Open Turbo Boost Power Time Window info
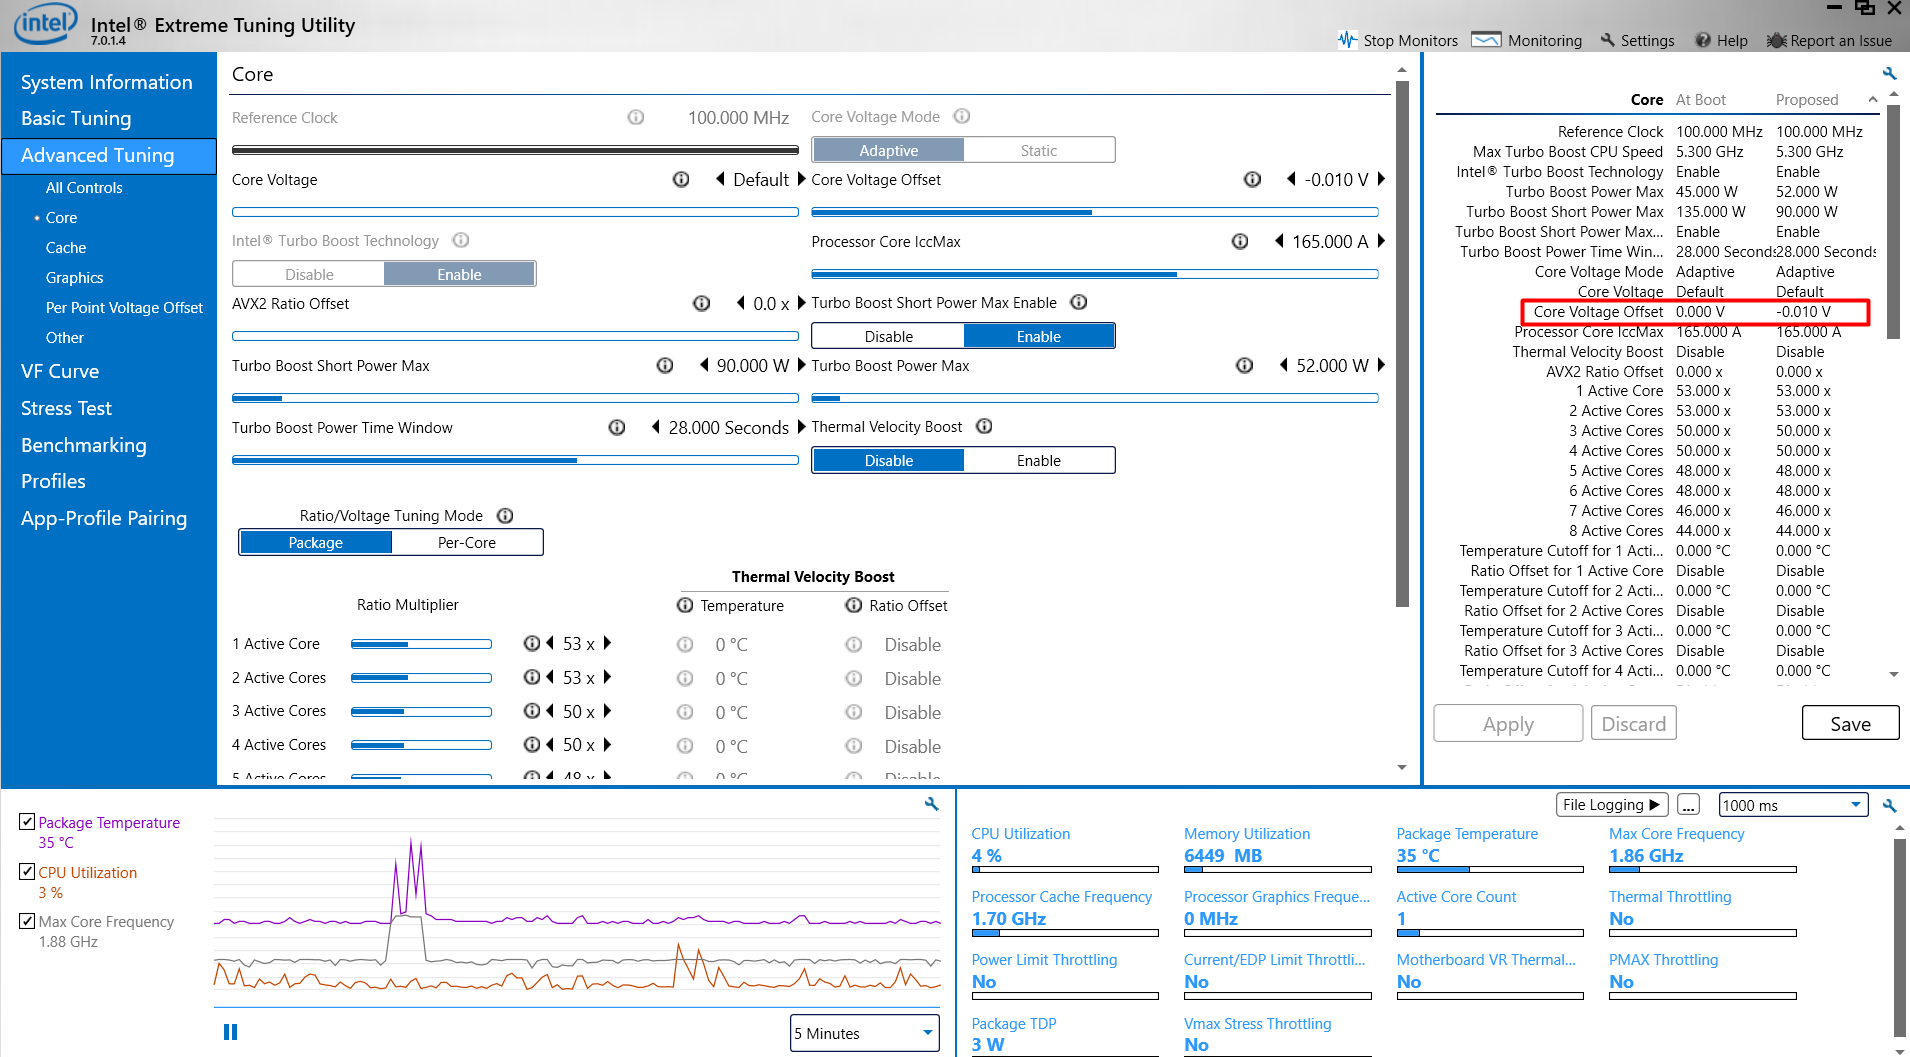 coord(617,427)
